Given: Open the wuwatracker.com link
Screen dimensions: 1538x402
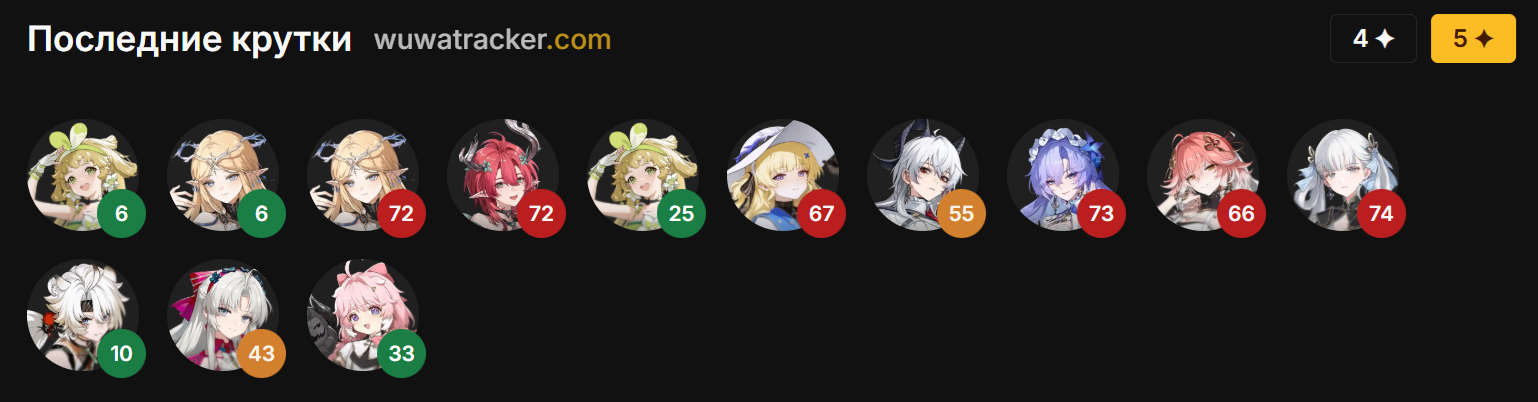Looking at the screenshot, I should 492,40.
